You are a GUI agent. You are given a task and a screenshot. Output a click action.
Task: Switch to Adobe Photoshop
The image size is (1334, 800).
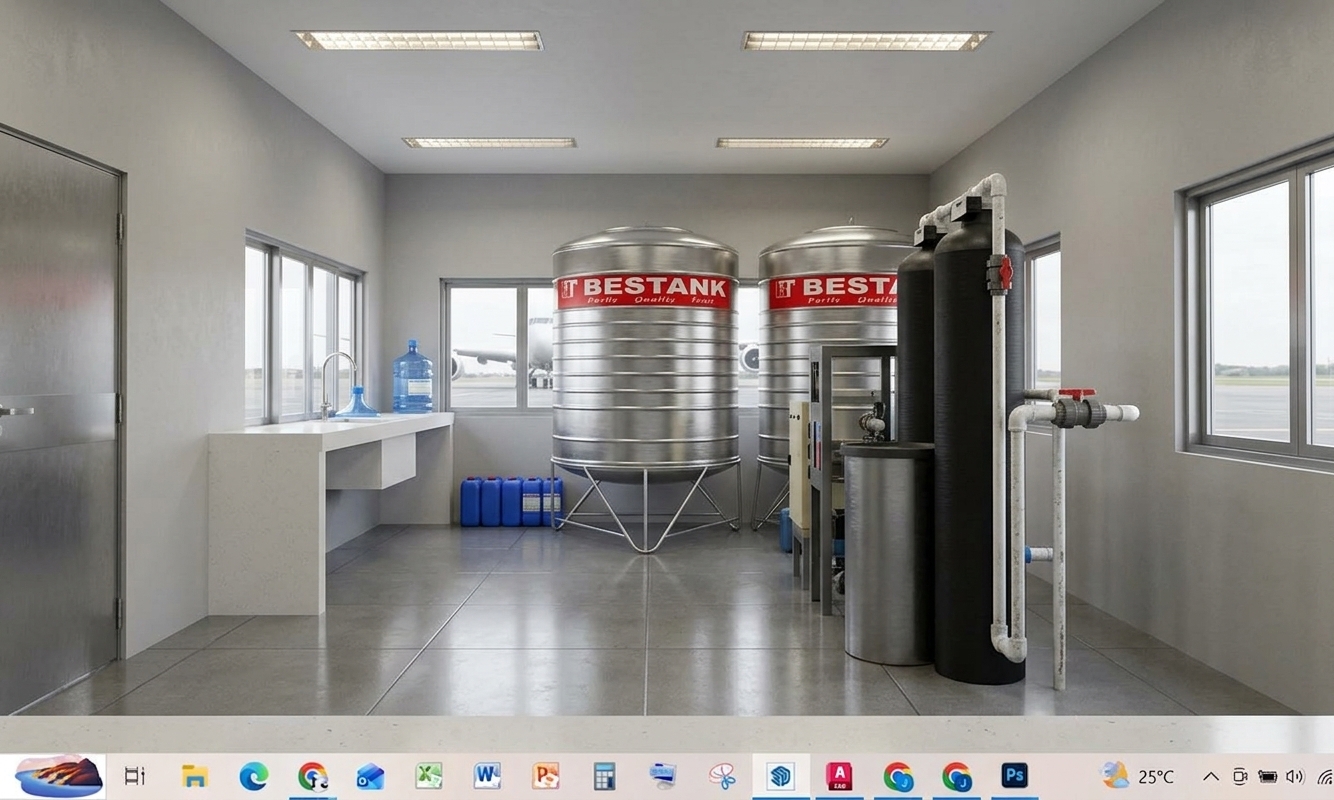pos(1015,776)
